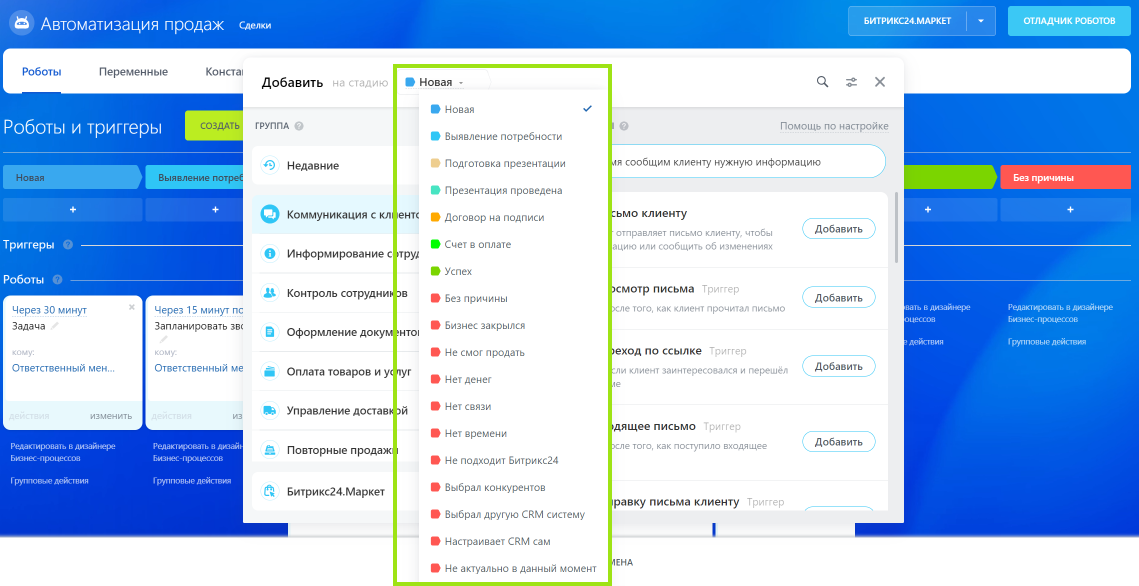
Task: Click изменить on Задача robot card
Action: tap(111, 416)
